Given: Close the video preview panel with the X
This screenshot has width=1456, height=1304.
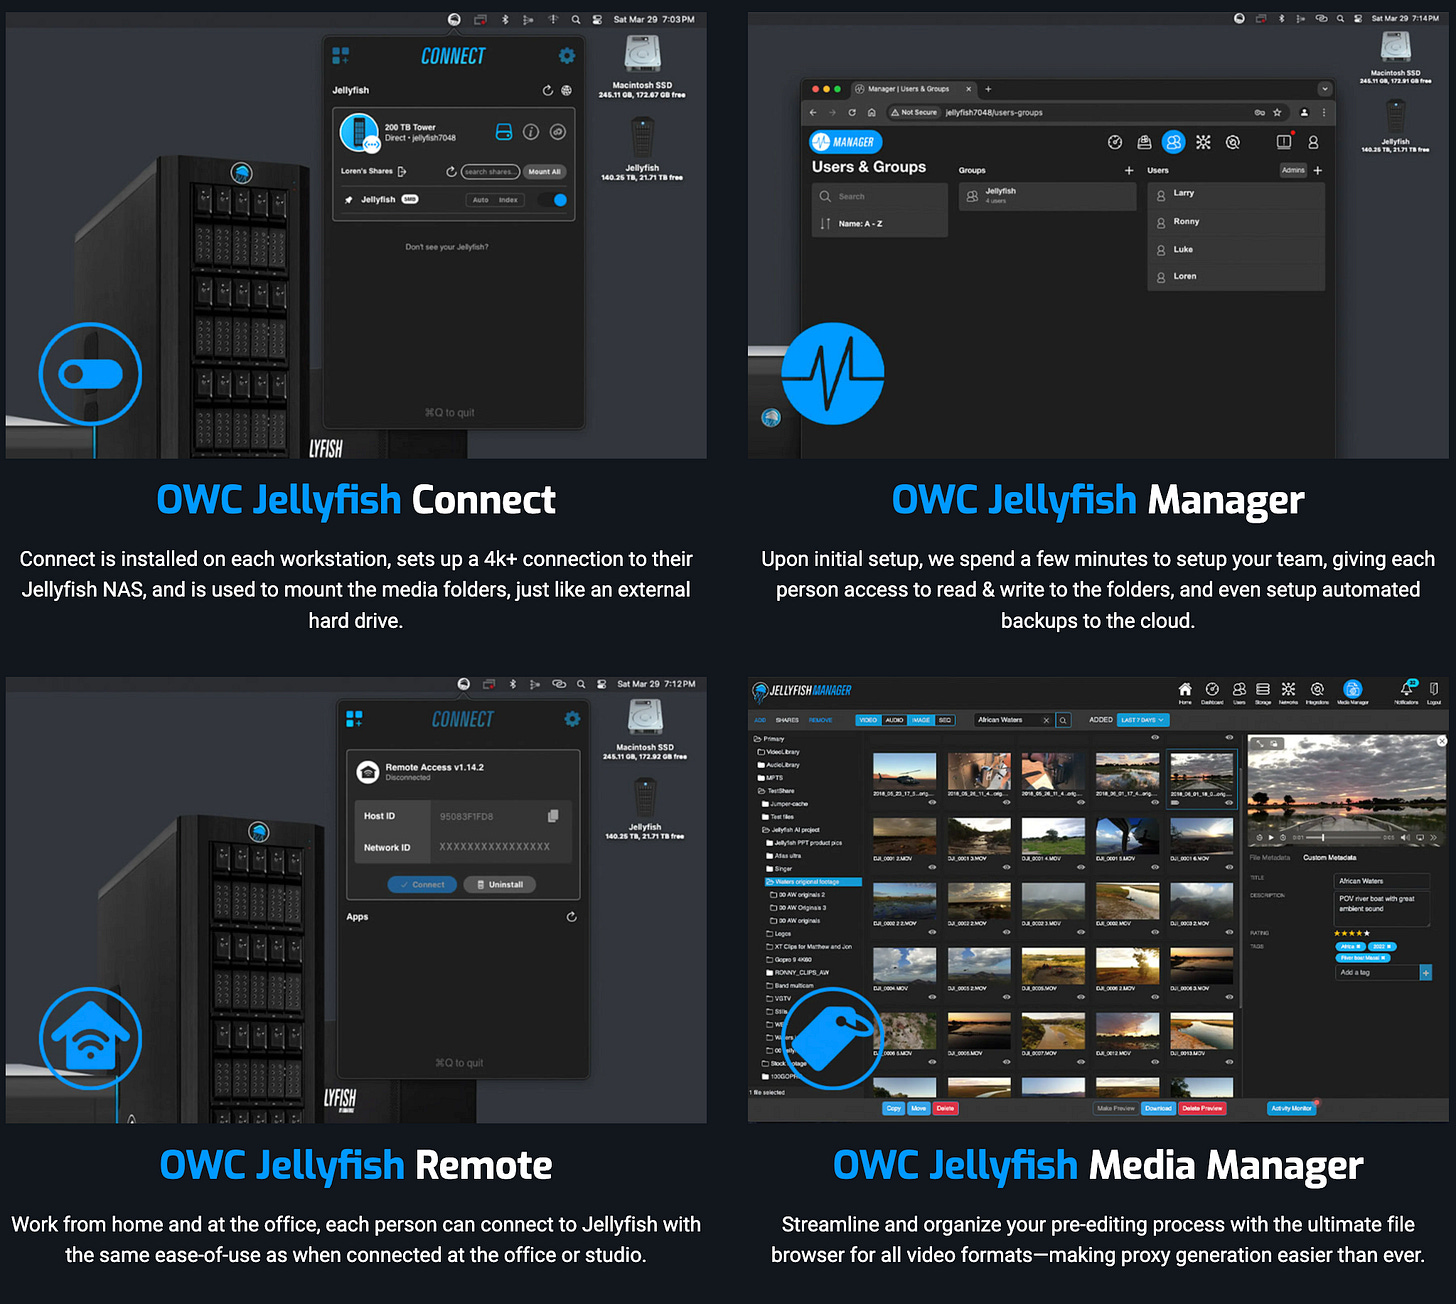Looking at the screenshot, I should 1442,741.
